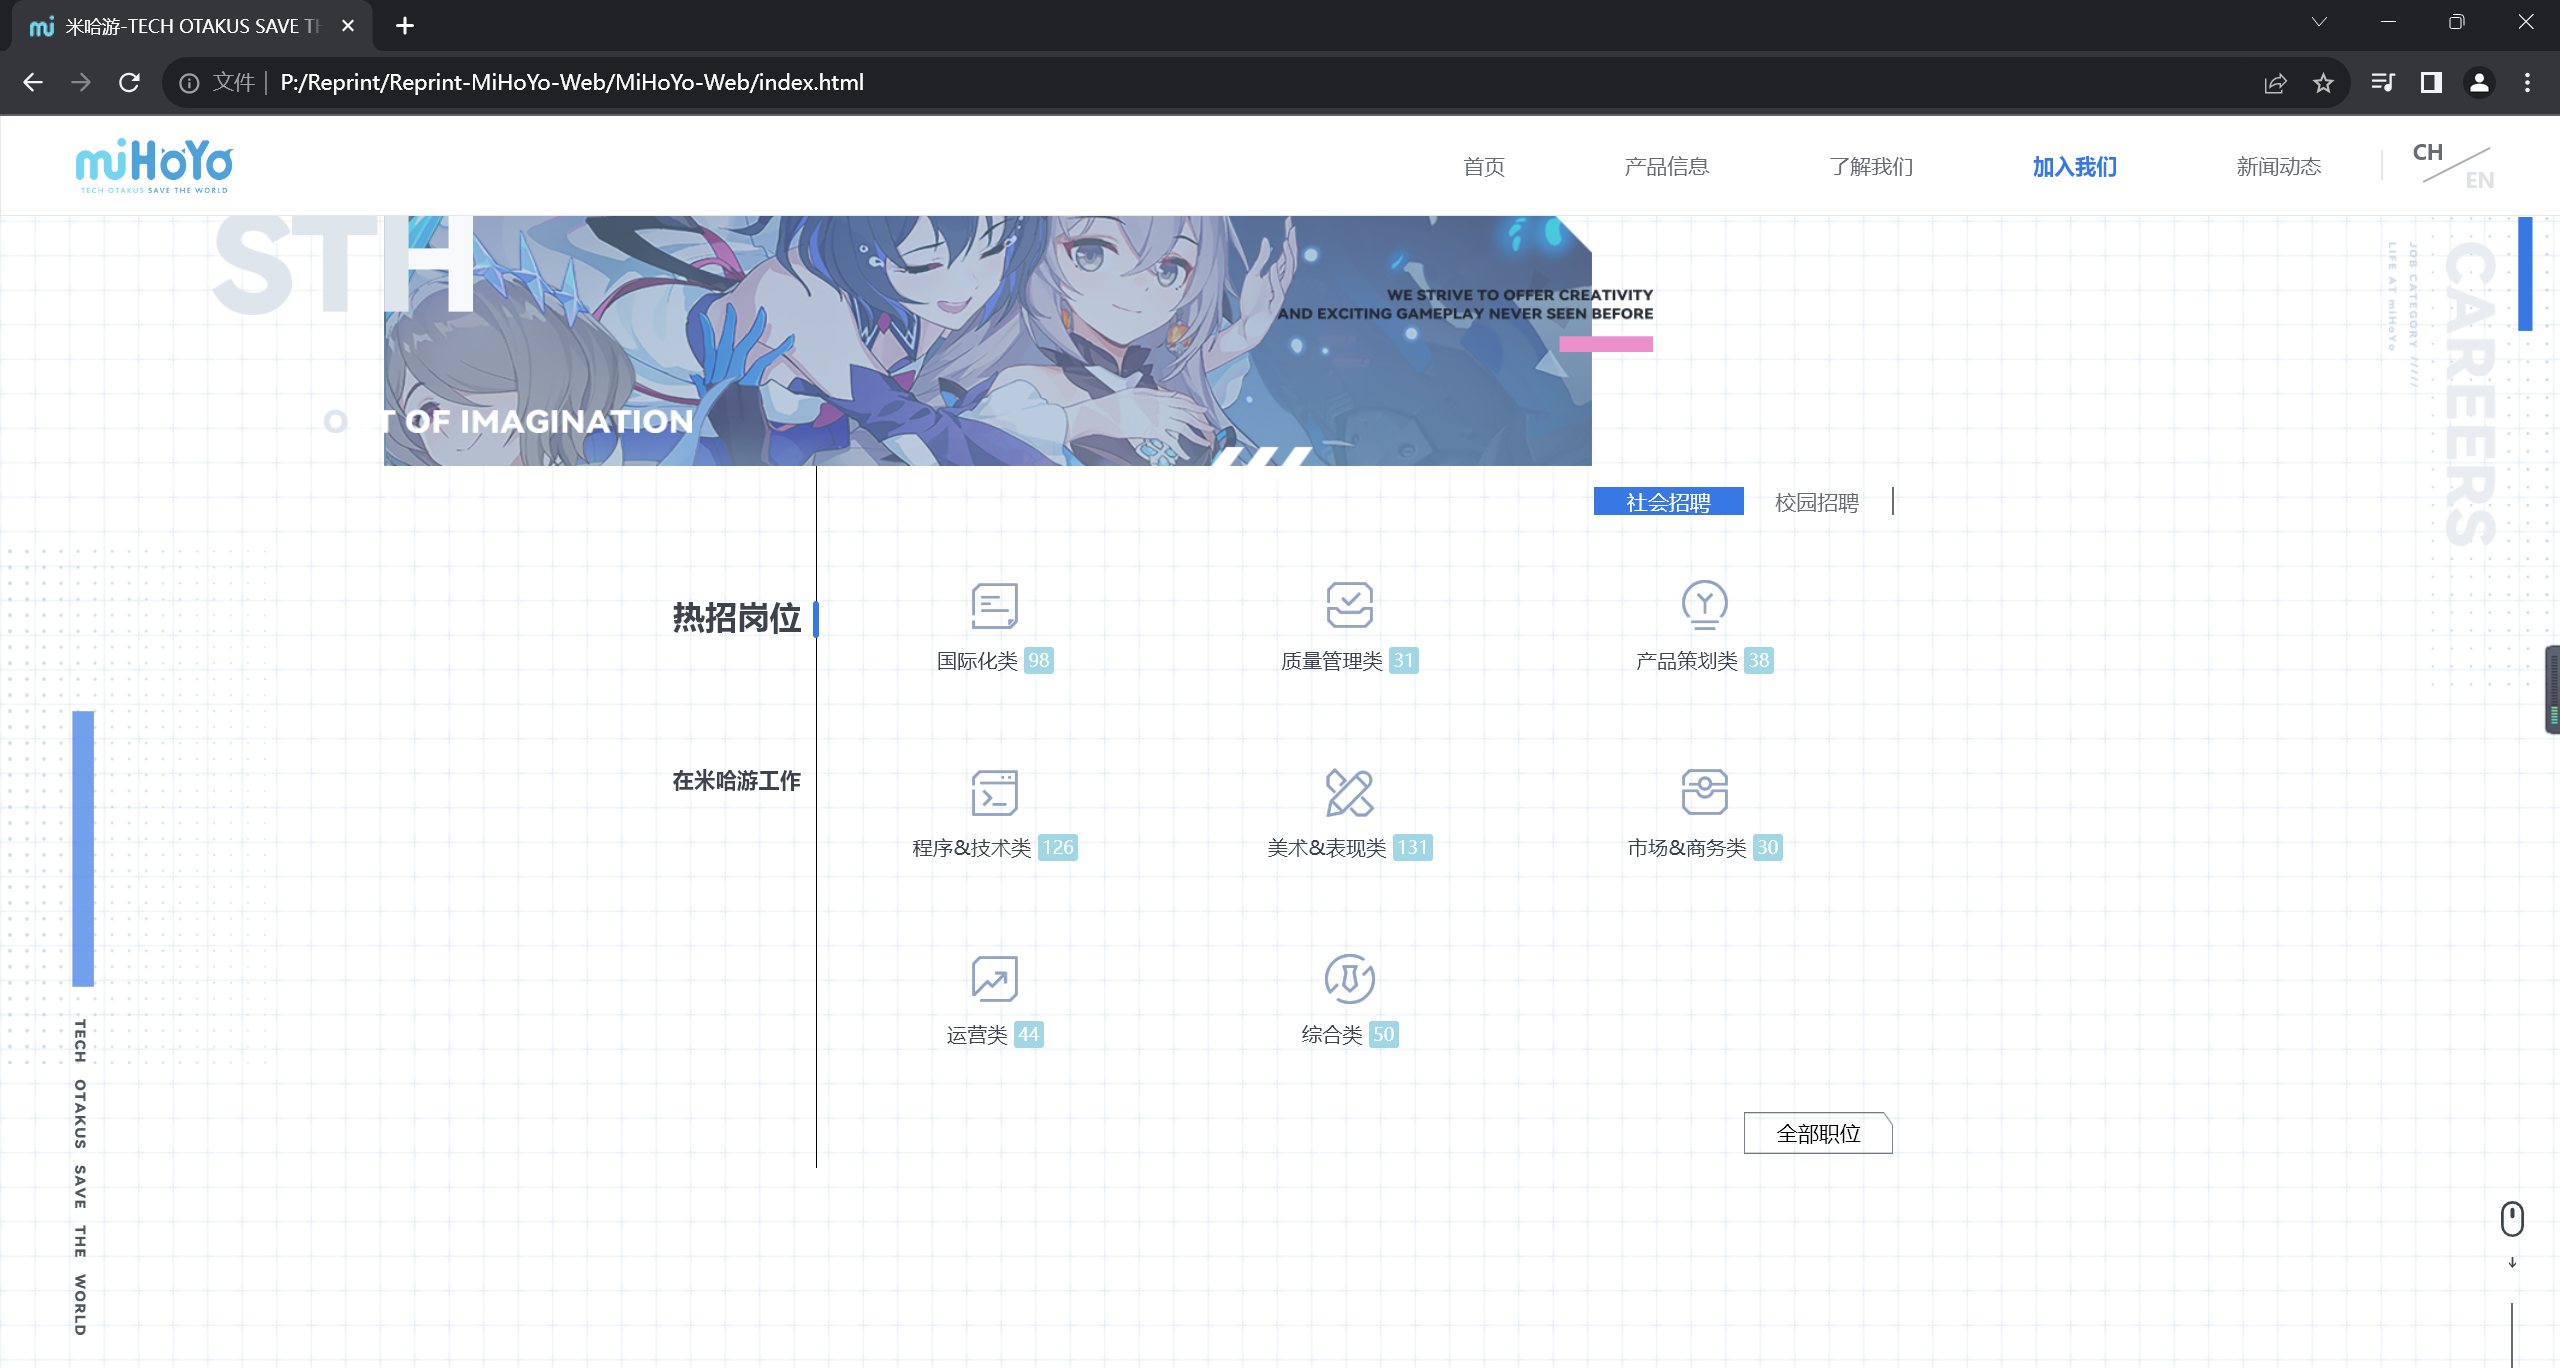This screenshot has width=2560, height=1368.
Task: Click the 131 count badge
Action: [x=1413, y=848]
